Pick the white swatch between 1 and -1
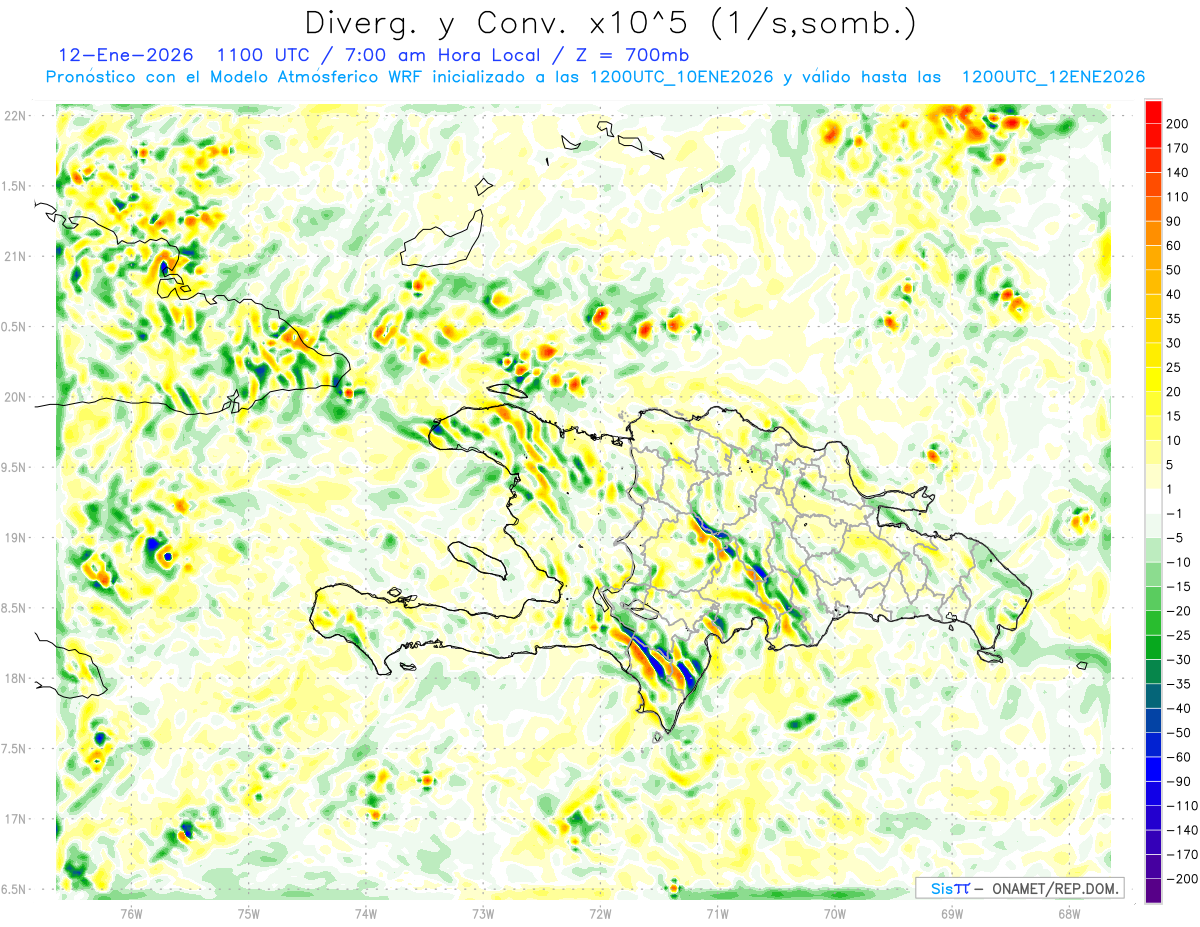Image resolution: width=1200 pixels, height=927 pixels. [x=1153, y=501]
